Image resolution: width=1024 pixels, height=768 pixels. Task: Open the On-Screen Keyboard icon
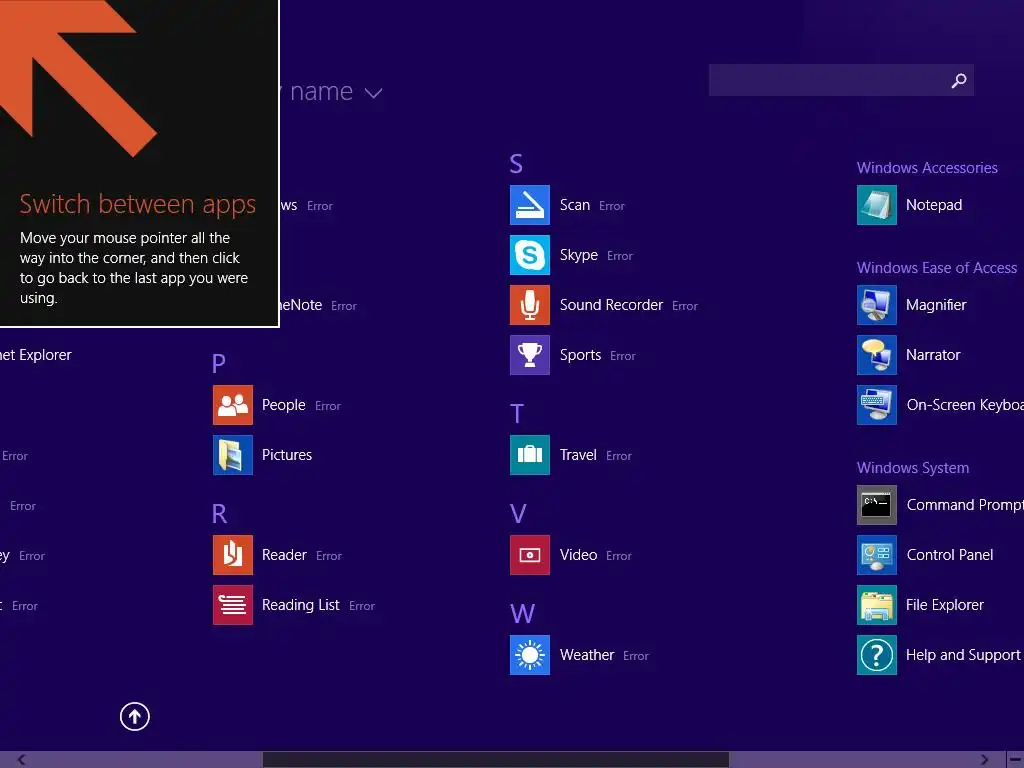click(876, 405)
